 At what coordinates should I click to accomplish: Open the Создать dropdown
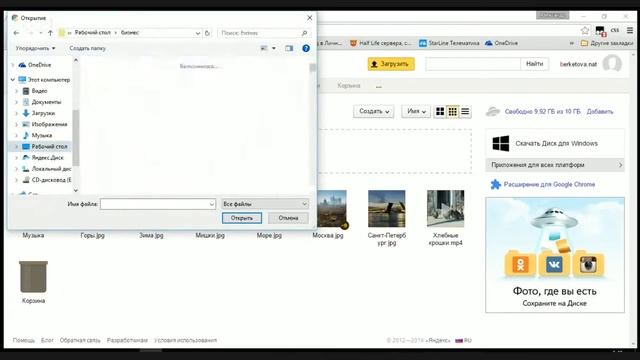click(374, 111)
